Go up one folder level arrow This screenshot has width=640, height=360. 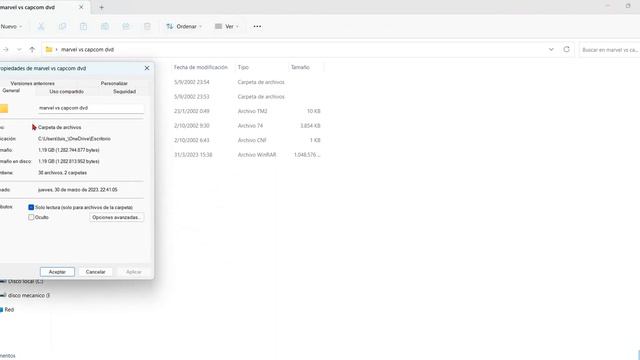pyautogui.click(x=32, y=49)
